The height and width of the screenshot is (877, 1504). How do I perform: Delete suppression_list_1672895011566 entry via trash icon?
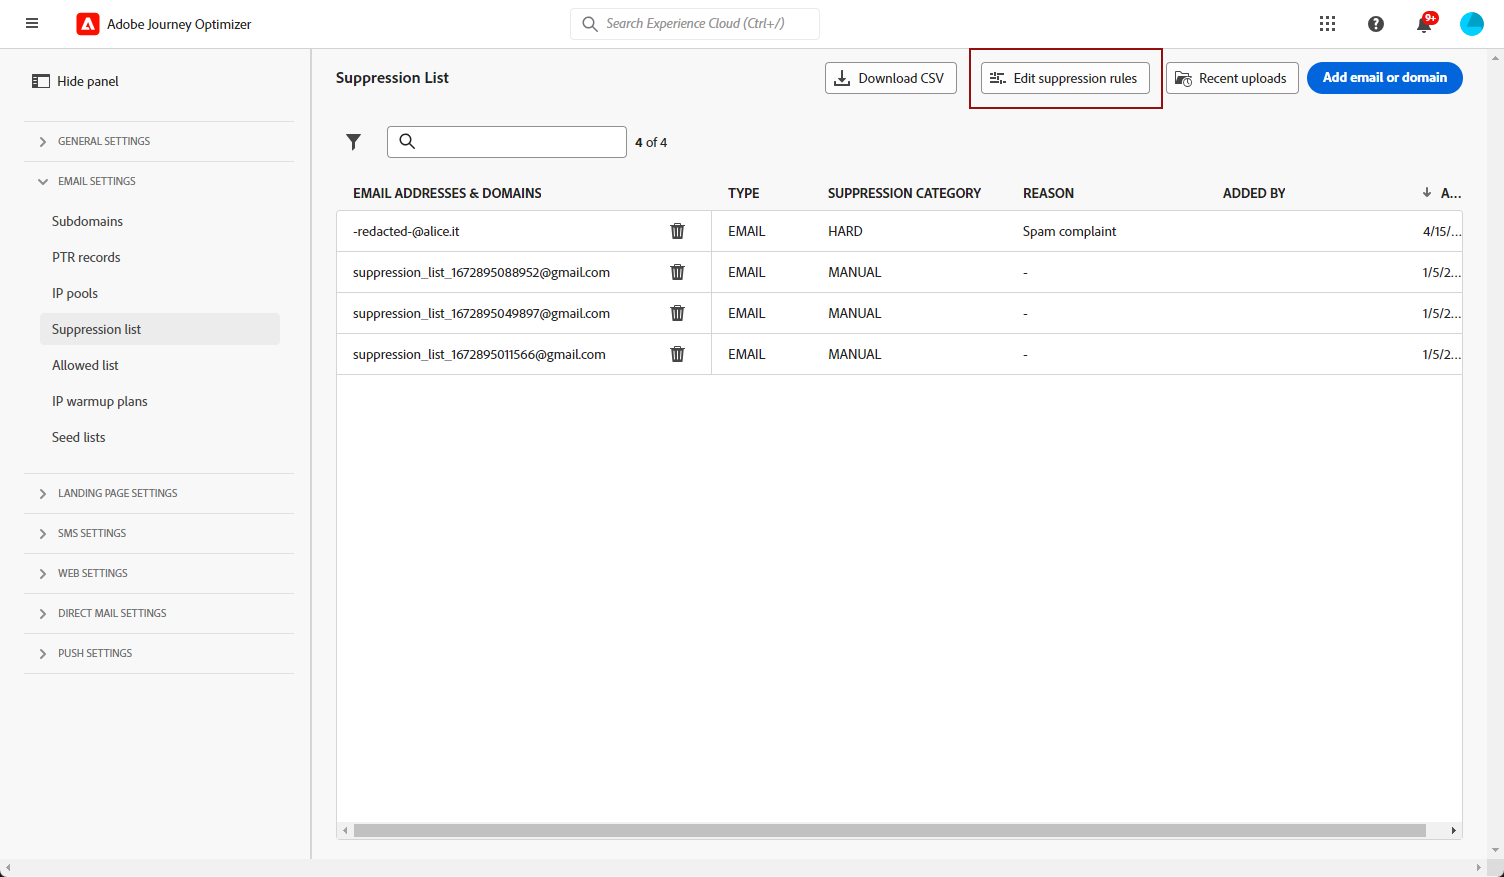(677, 354)
